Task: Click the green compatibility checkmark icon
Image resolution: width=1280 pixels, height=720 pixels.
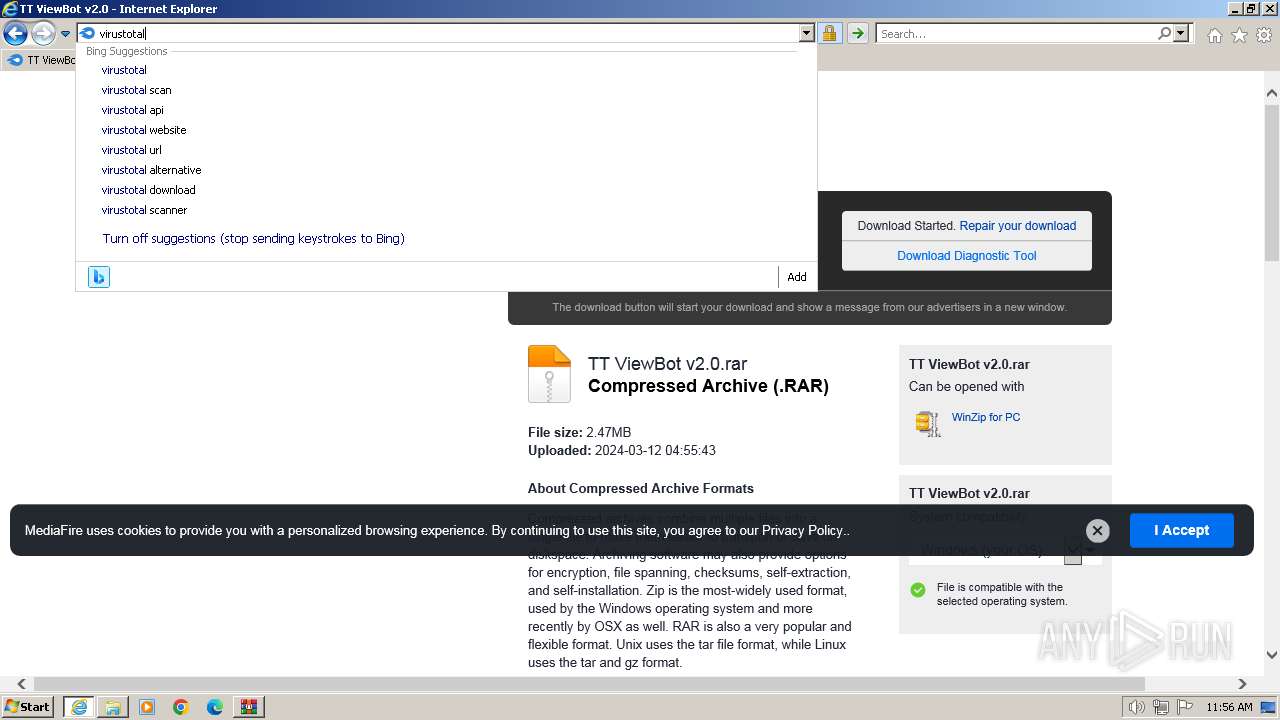Action: click(x=918, y=590)
